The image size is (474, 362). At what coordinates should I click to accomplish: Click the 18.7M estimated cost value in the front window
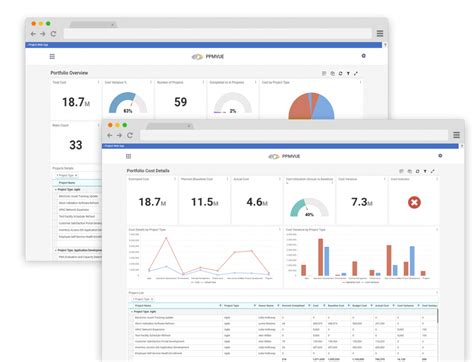(x=152, y=202)
